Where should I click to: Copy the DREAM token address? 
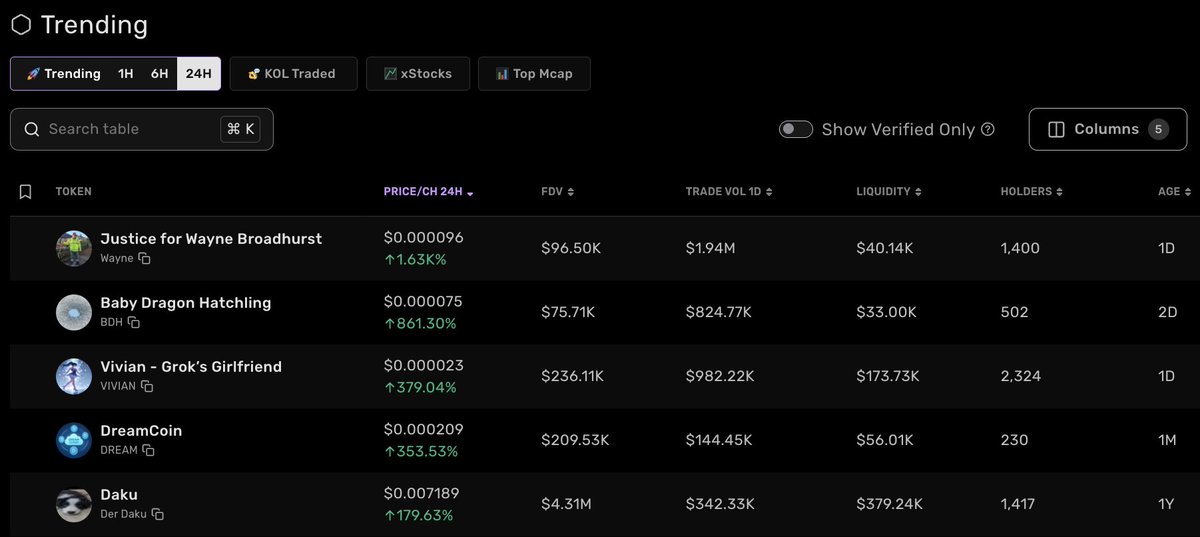point(148,451)
